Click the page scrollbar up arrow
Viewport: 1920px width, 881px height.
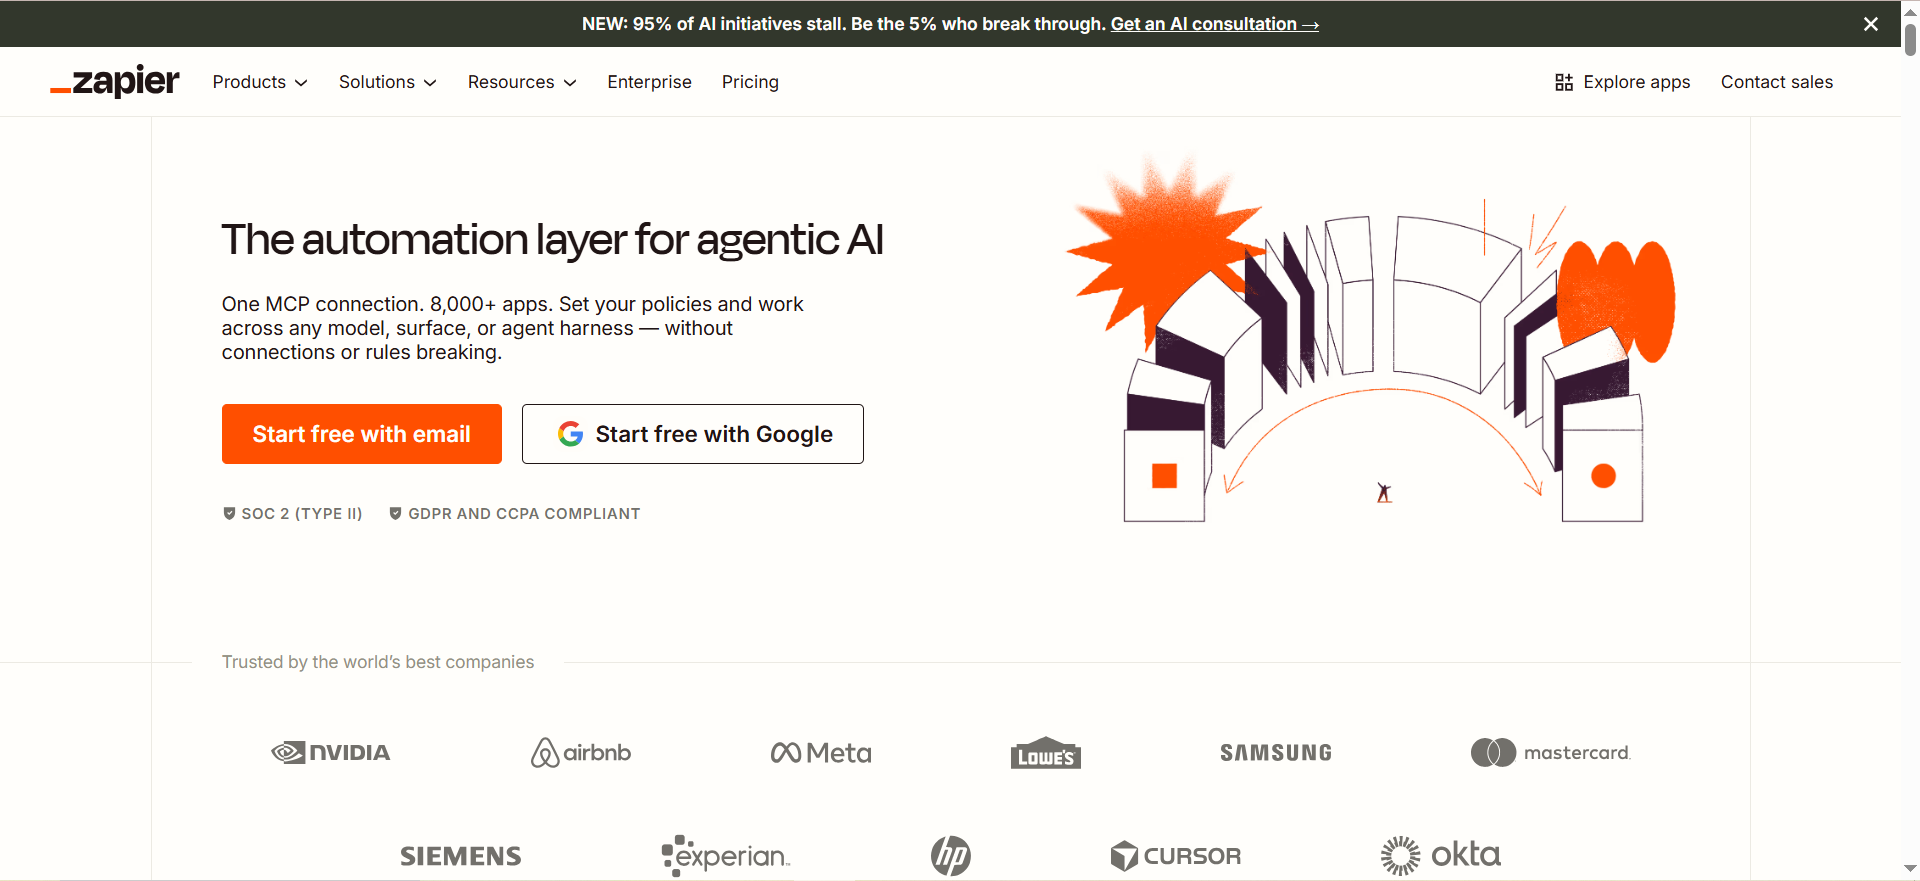coord(1910,11)
